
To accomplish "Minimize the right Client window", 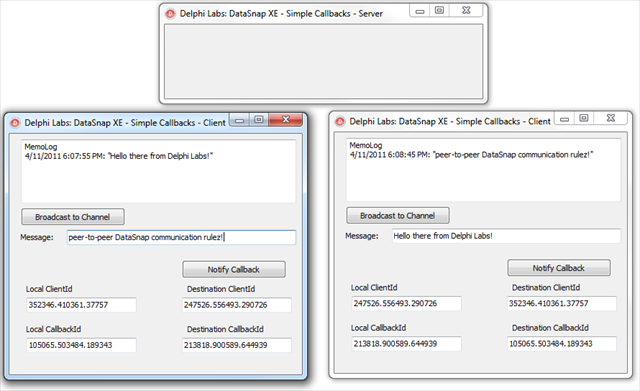I will 564,119.
